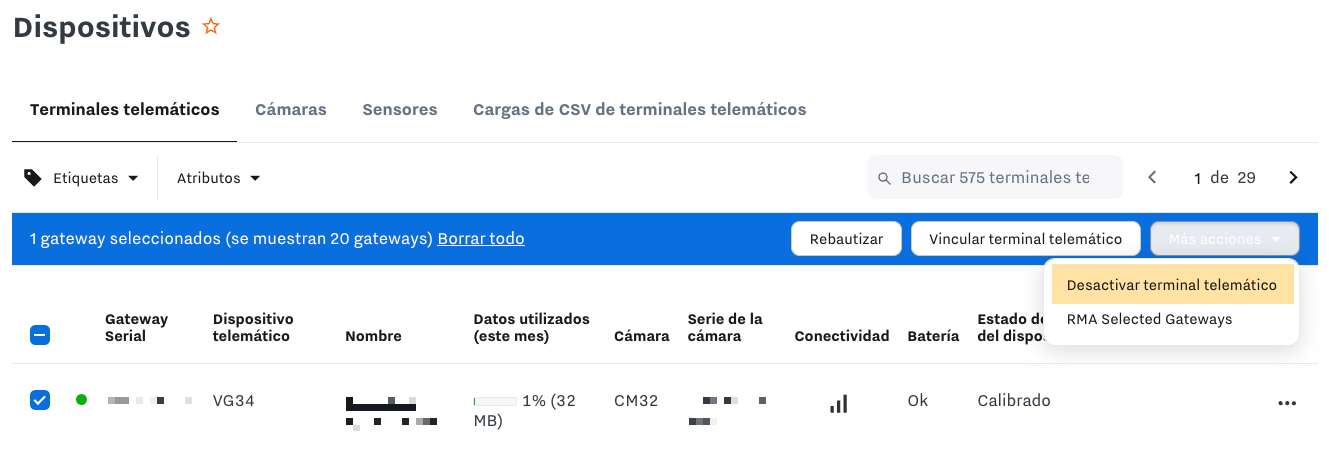1329x449 pixels.
Task: Click the Borrar todo link
Action: point(481,239)
